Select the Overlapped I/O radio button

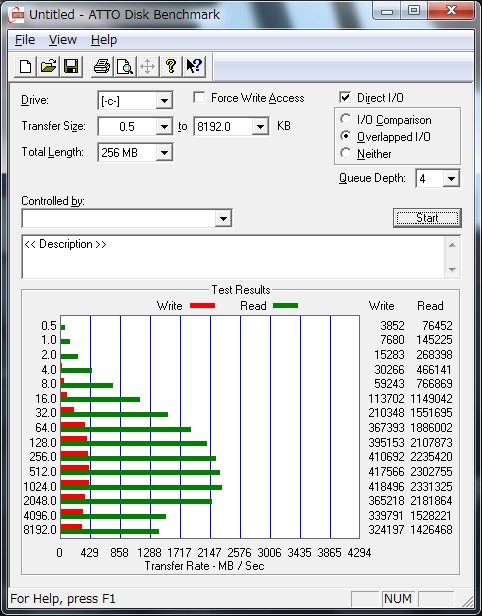pyautogui.click(x=345, y=136)
